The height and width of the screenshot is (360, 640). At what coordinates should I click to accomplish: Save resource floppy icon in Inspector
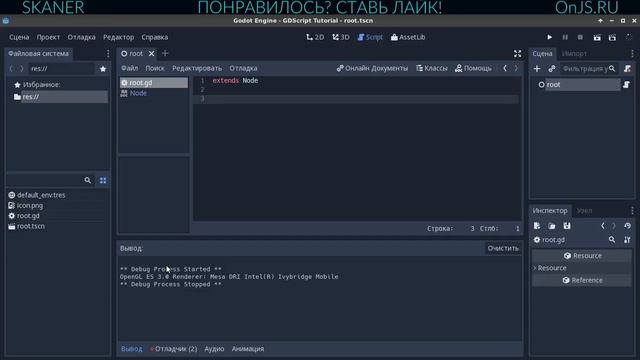tap(567, 226)
